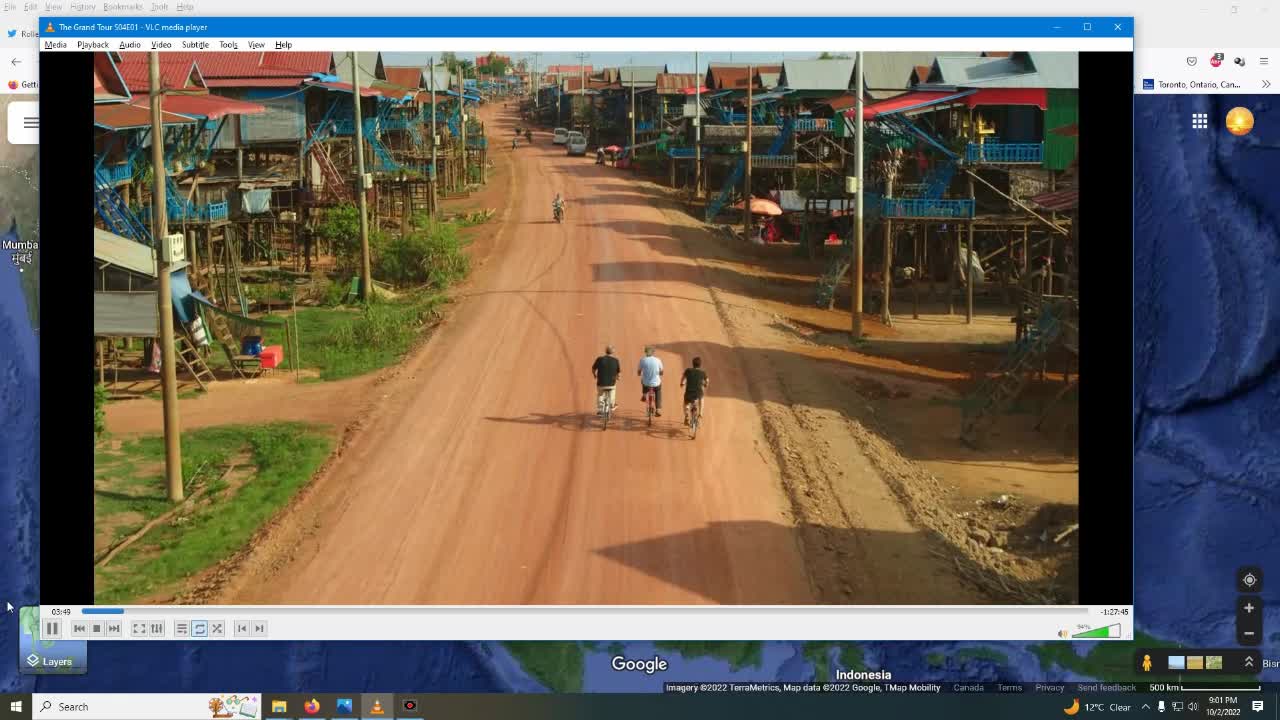Screen dimensions: 1280x720
Task: Toggle the VLC playlist view
Action: click(181, 628)
